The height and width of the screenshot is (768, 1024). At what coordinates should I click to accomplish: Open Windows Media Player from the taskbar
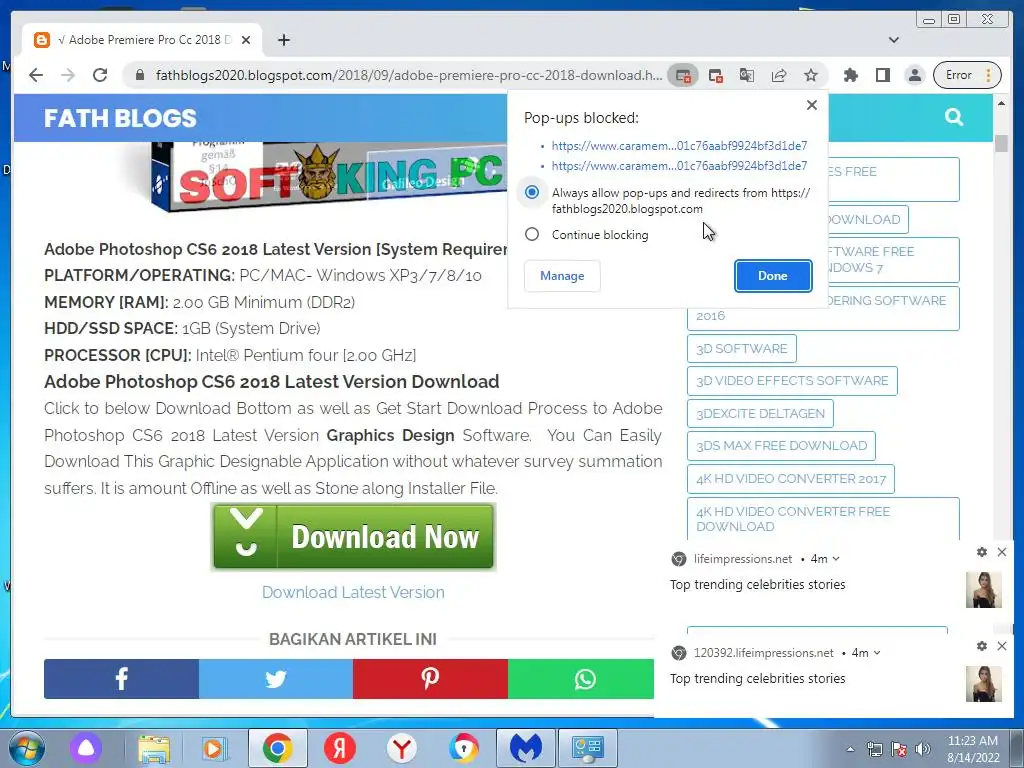213,748
